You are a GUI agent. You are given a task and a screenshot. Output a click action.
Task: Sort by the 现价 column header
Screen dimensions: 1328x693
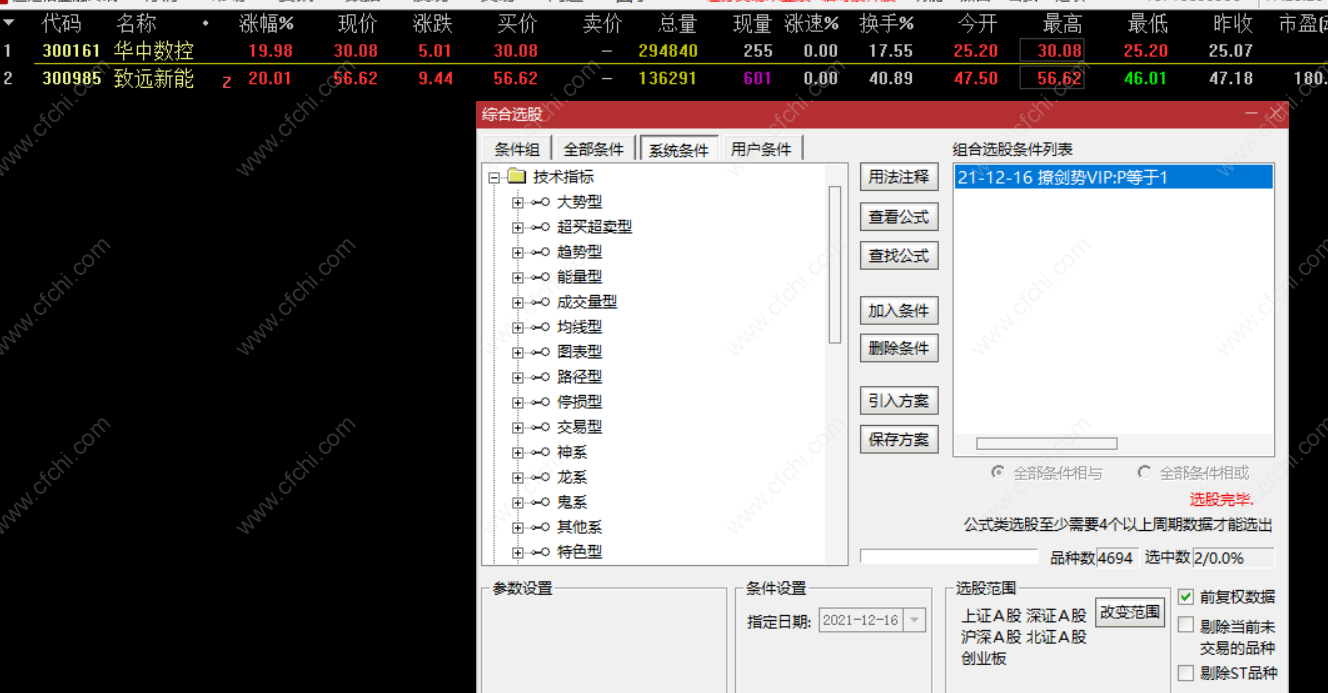(356, 23)
